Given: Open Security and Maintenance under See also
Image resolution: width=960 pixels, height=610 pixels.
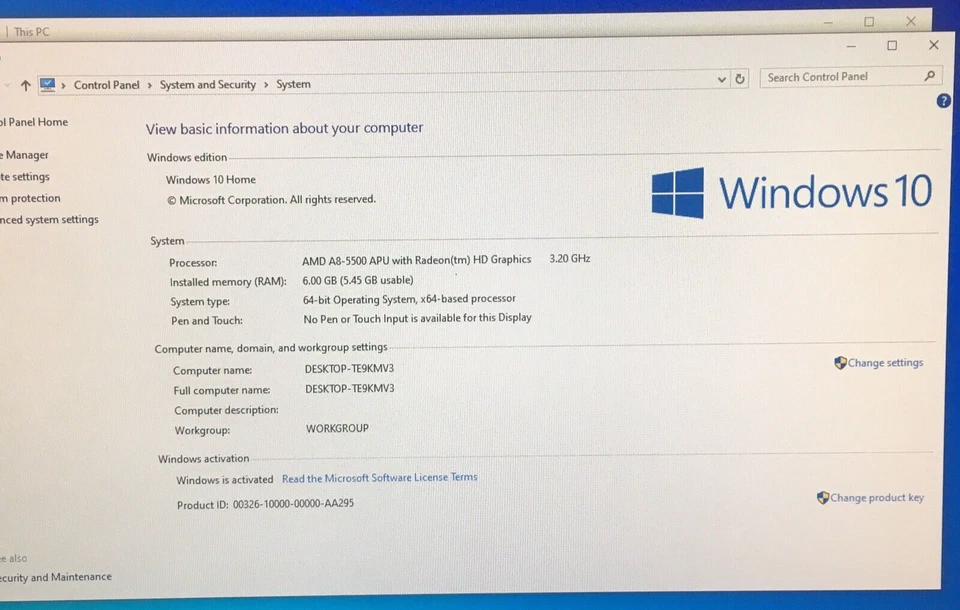Looking at the screenshot, I should (x=55, y=577).
